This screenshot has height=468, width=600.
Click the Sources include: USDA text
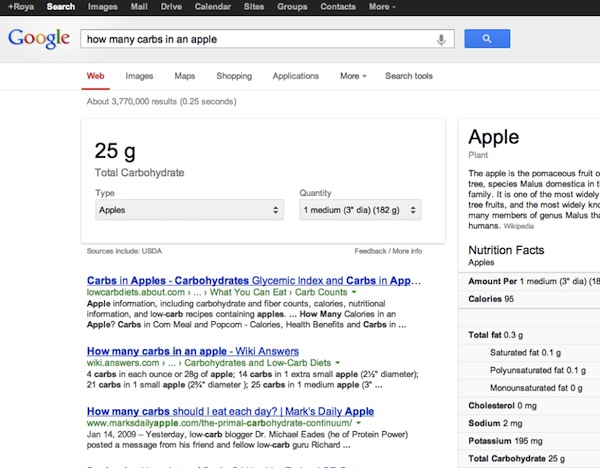coord(124,251)
